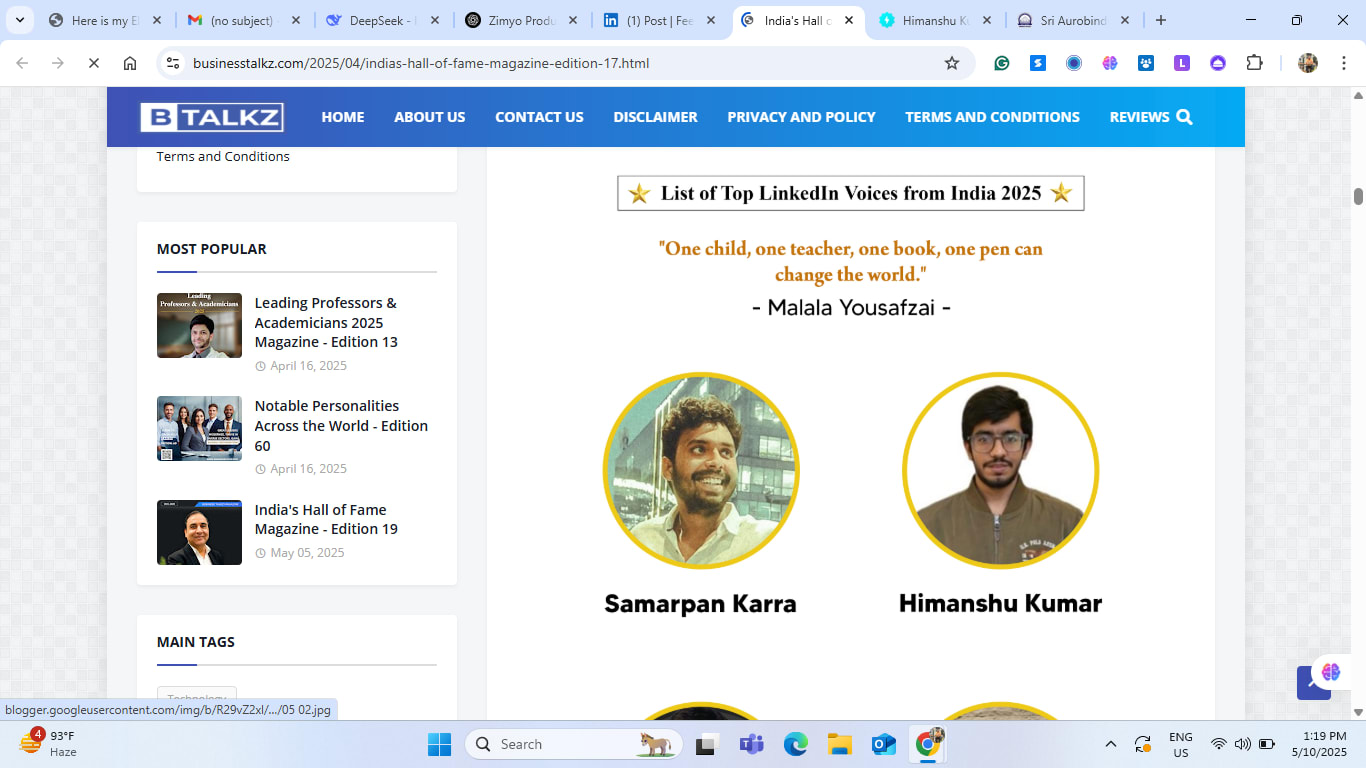Screen dimensions: 1366x768
Task: Open Chrome three-dot menu
Action: coord(1342,63)
